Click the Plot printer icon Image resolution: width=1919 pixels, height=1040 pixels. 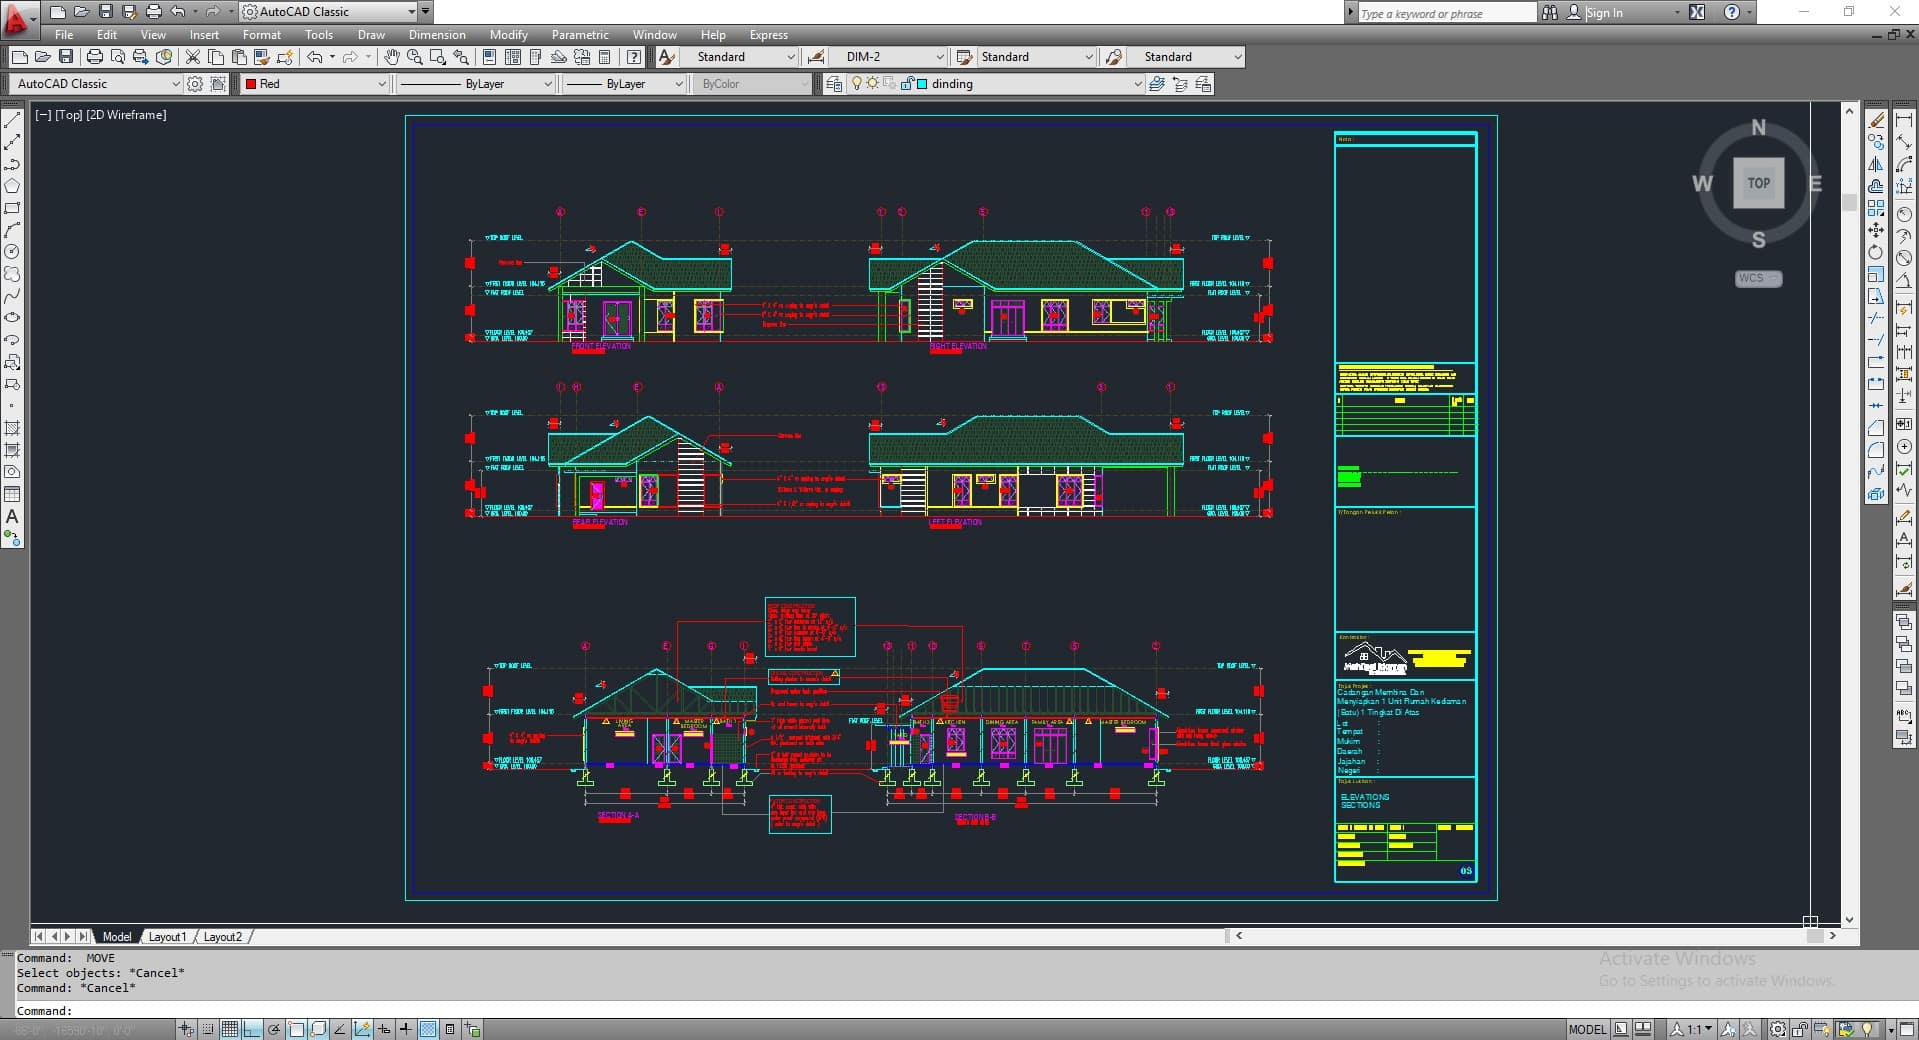(94, 57)
